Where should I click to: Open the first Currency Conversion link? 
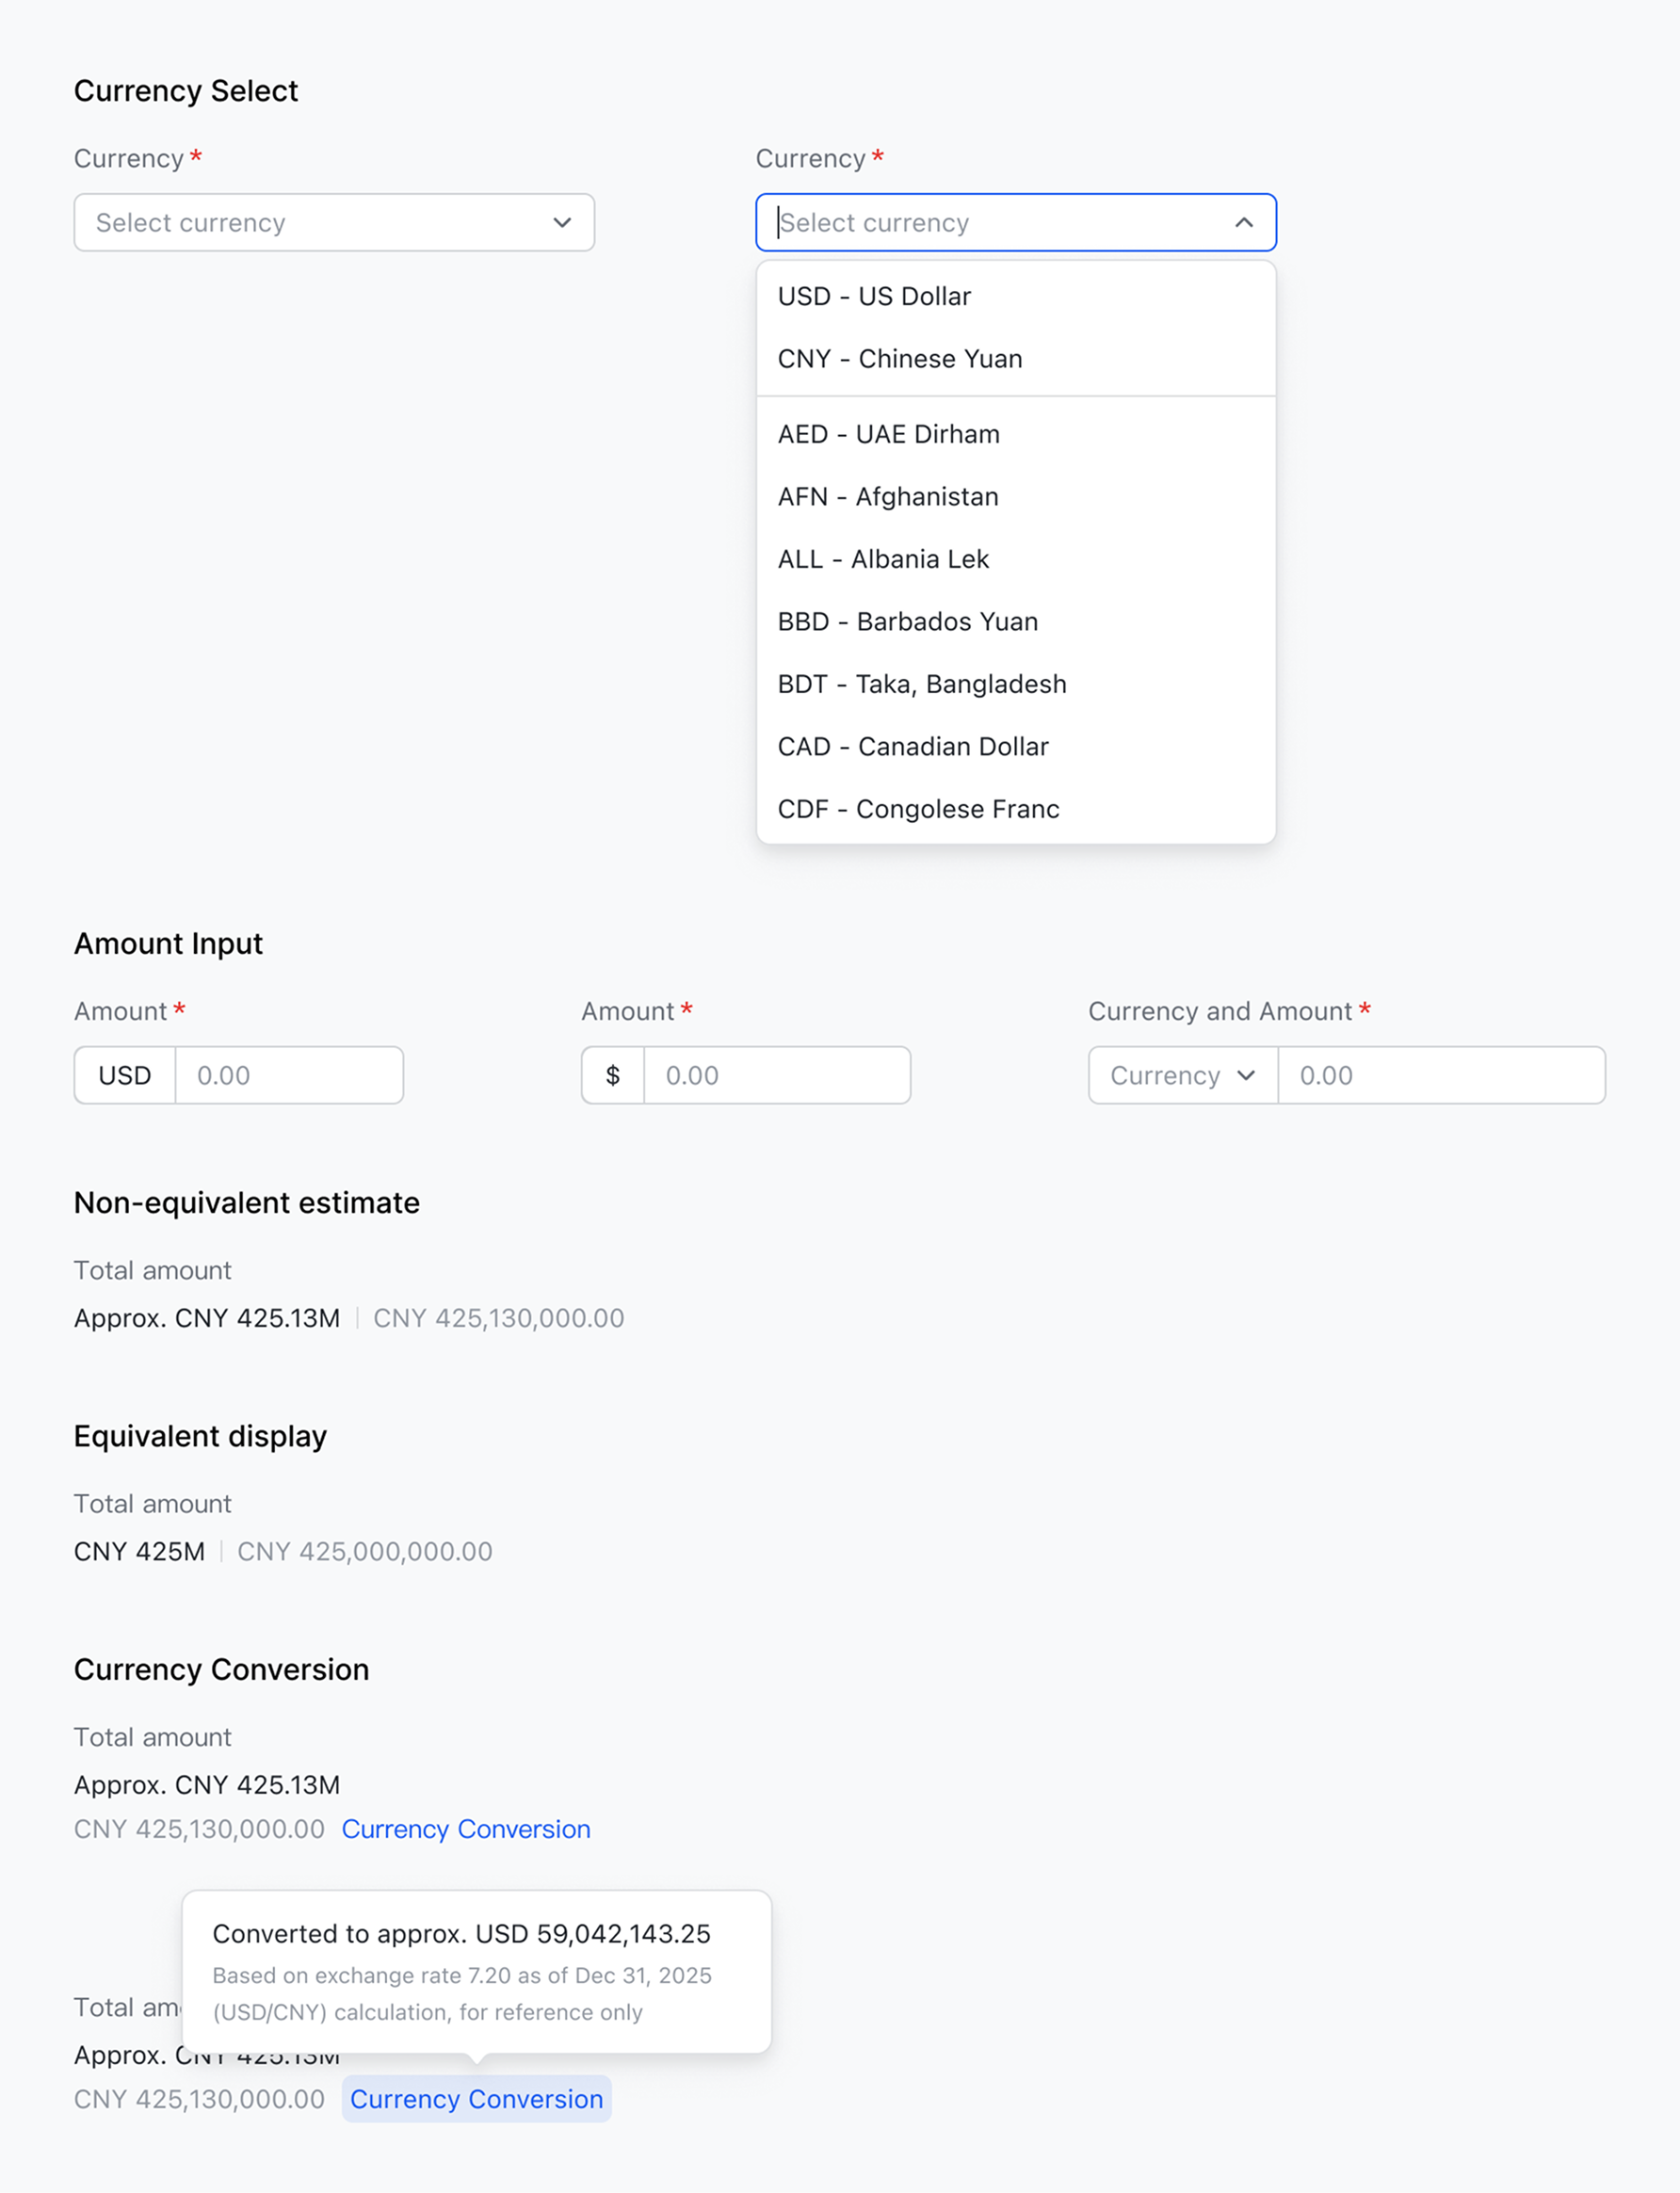coord(465,1829)
